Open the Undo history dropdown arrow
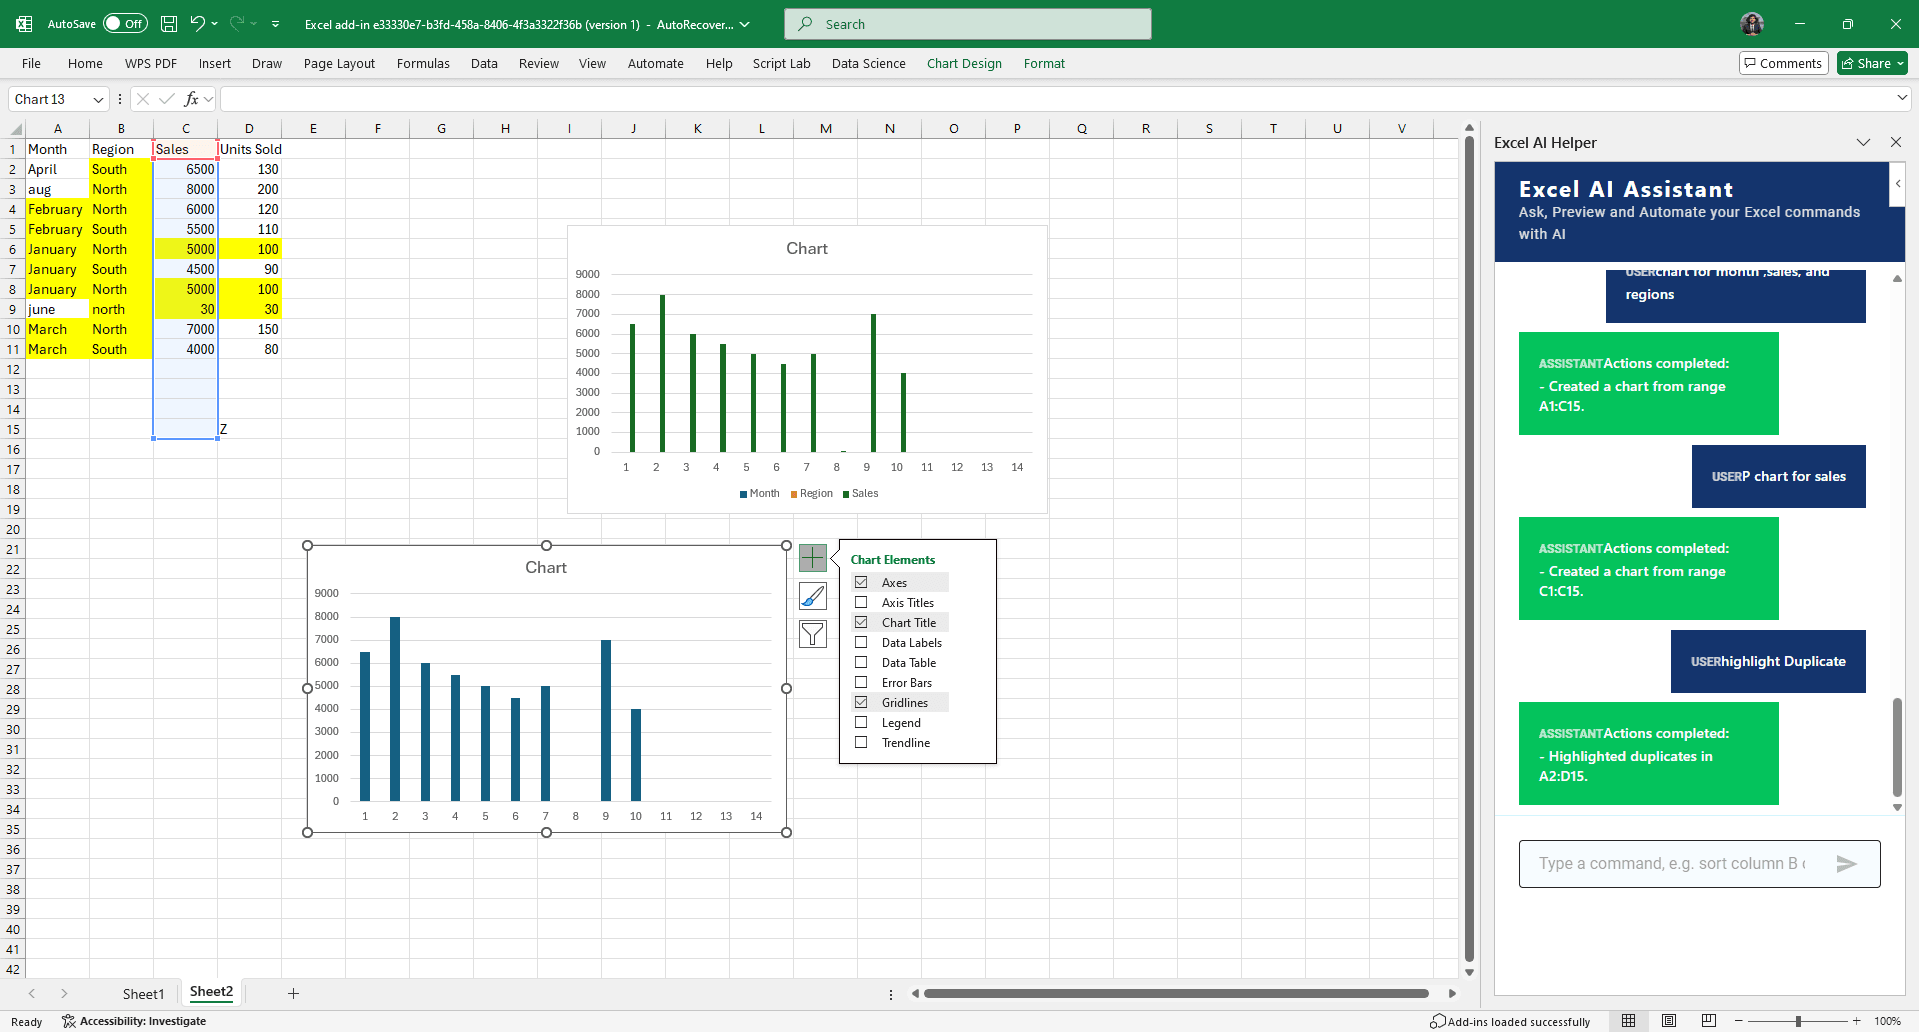The width and height of the screenshot is (1919, 1032). [214, 24]
